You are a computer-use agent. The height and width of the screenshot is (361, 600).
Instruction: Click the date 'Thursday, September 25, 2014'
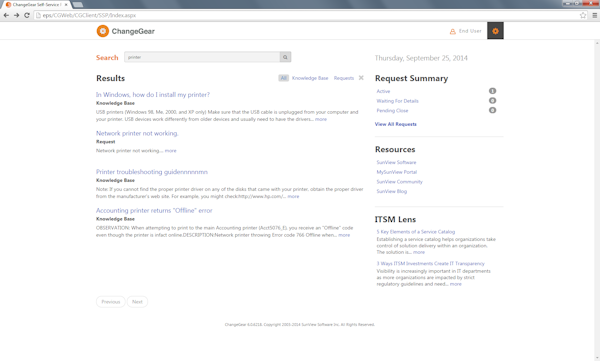coord(421,58)
